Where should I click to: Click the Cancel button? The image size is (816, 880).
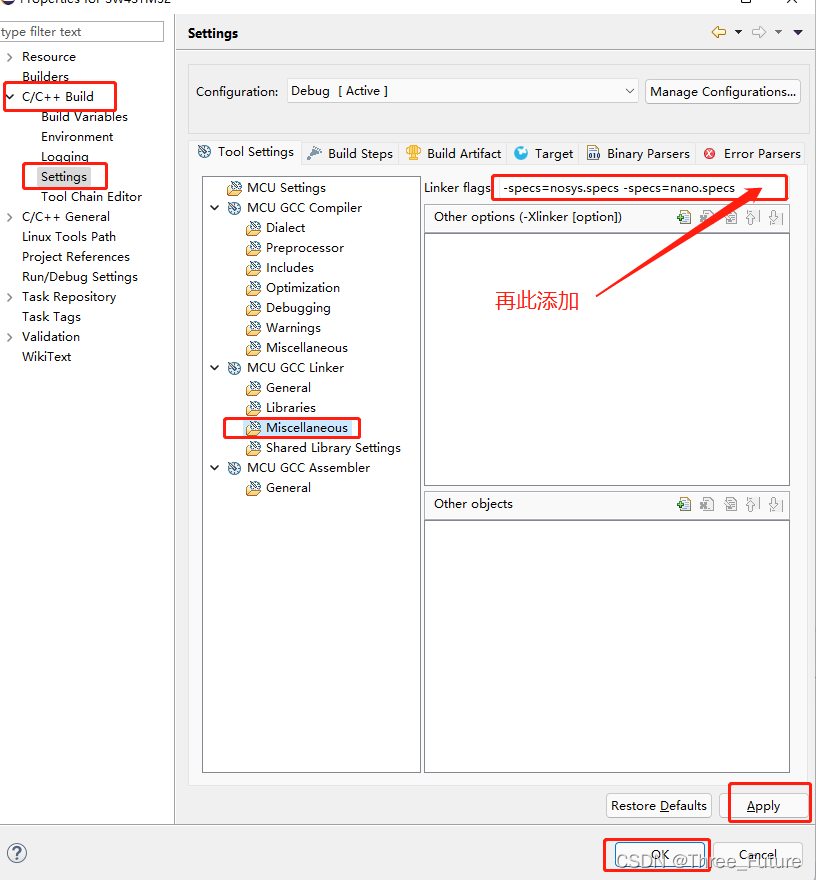click(x=758, y=855)
